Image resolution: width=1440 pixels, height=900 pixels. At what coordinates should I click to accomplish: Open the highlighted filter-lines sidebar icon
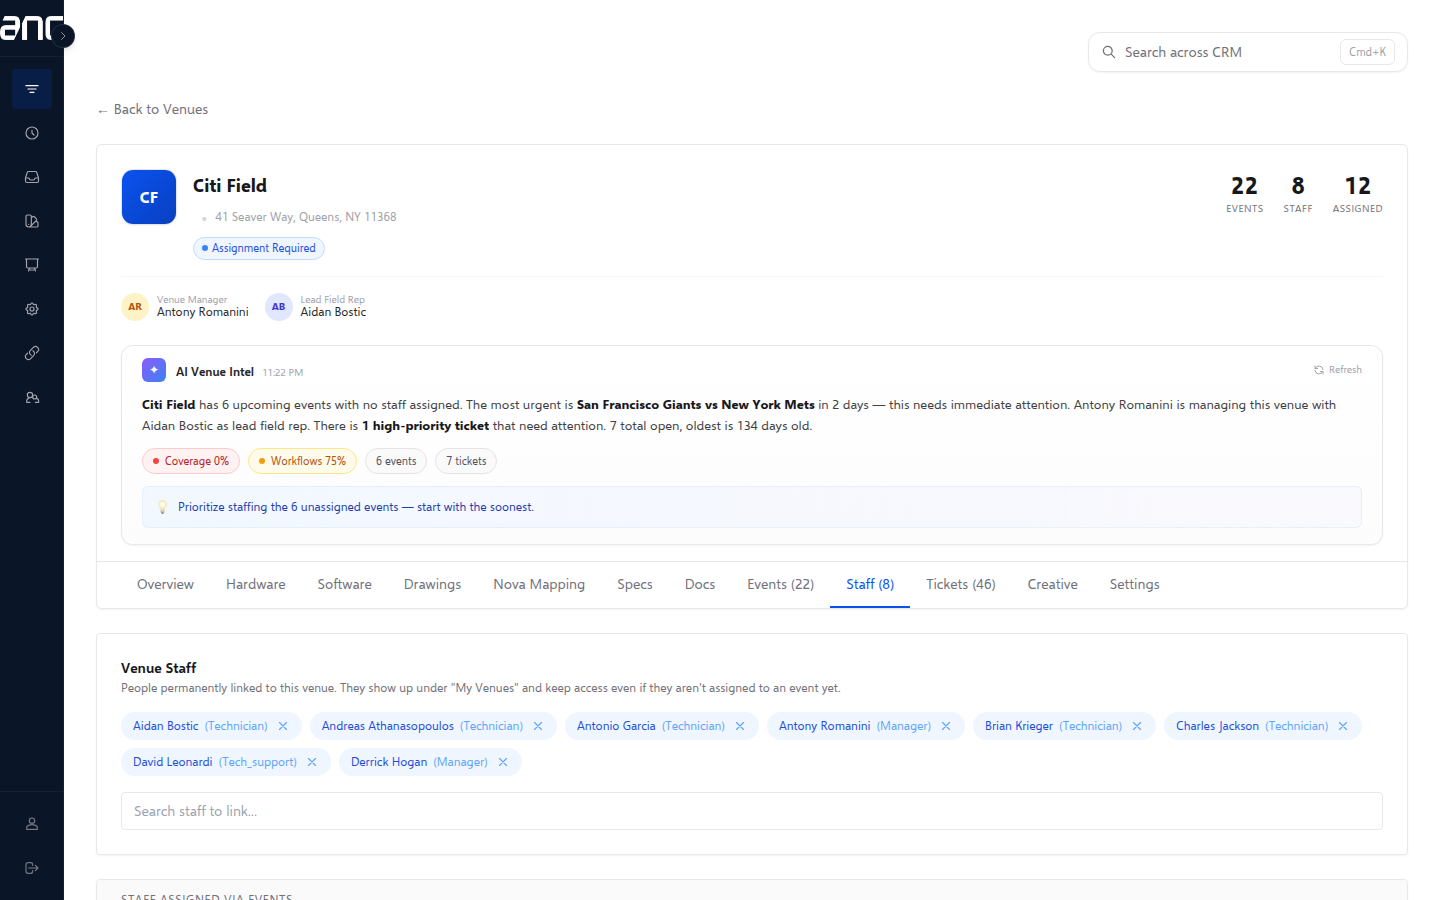(x=32, y=89)
